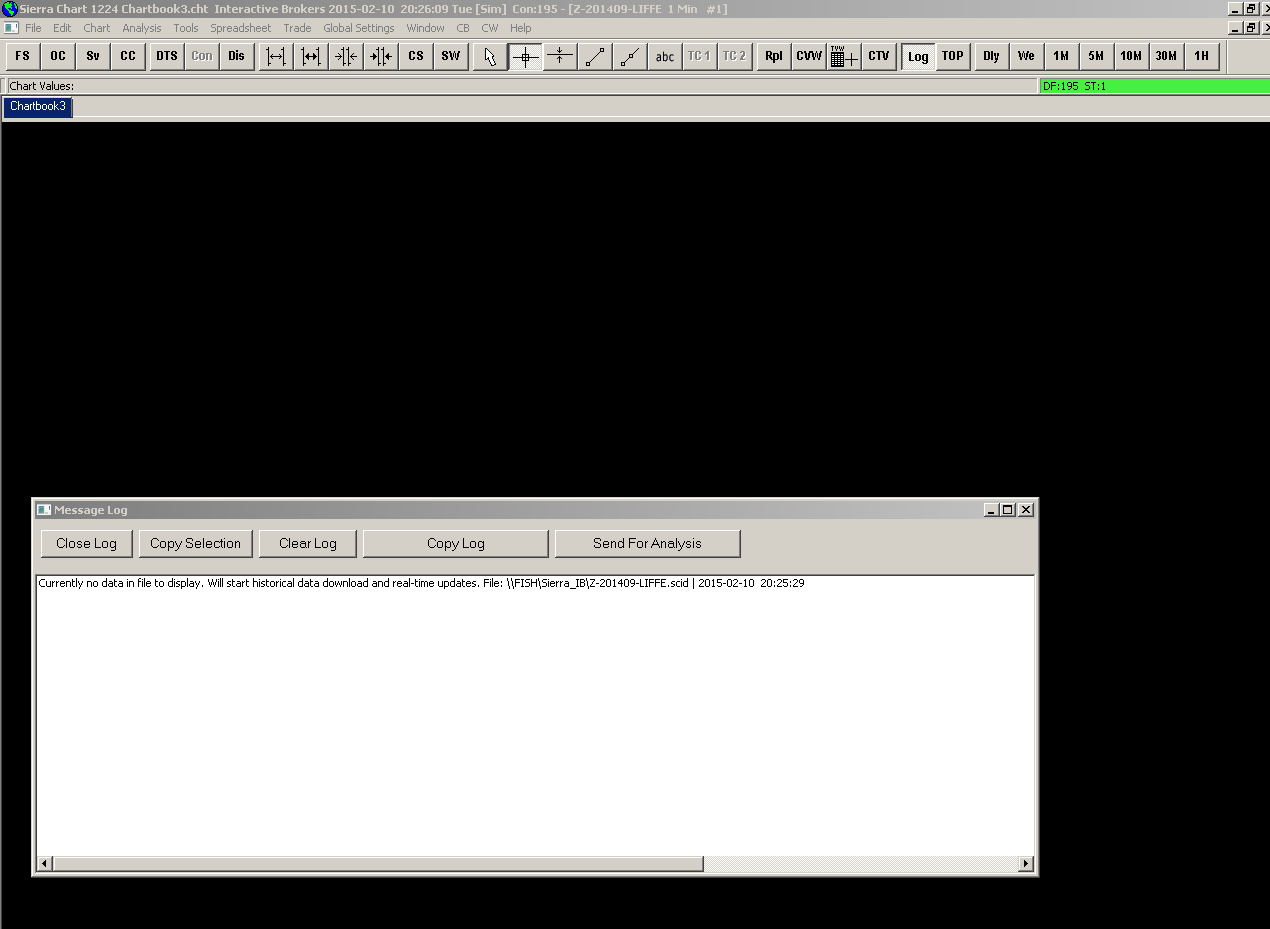Click the bold-arrow expand bar spacing icon
1270x929 pixels.
click(311, 56)
